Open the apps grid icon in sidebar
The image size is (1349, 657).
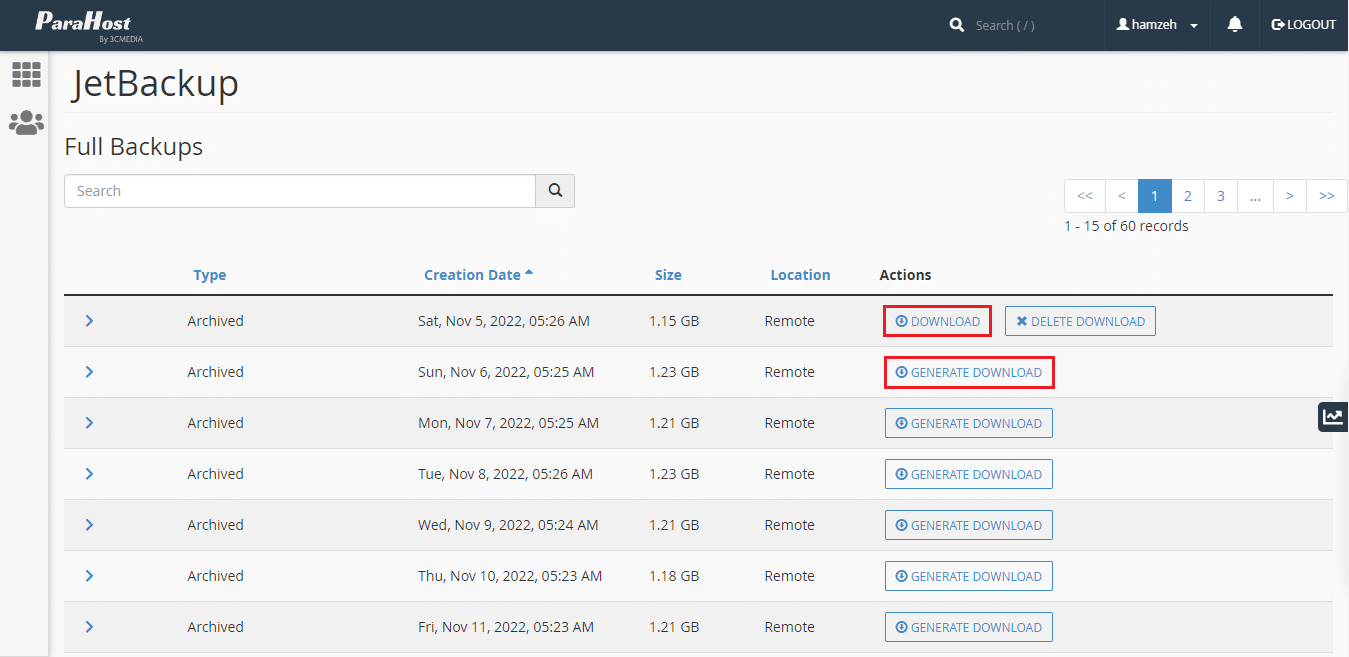click(x=26, y=74)
